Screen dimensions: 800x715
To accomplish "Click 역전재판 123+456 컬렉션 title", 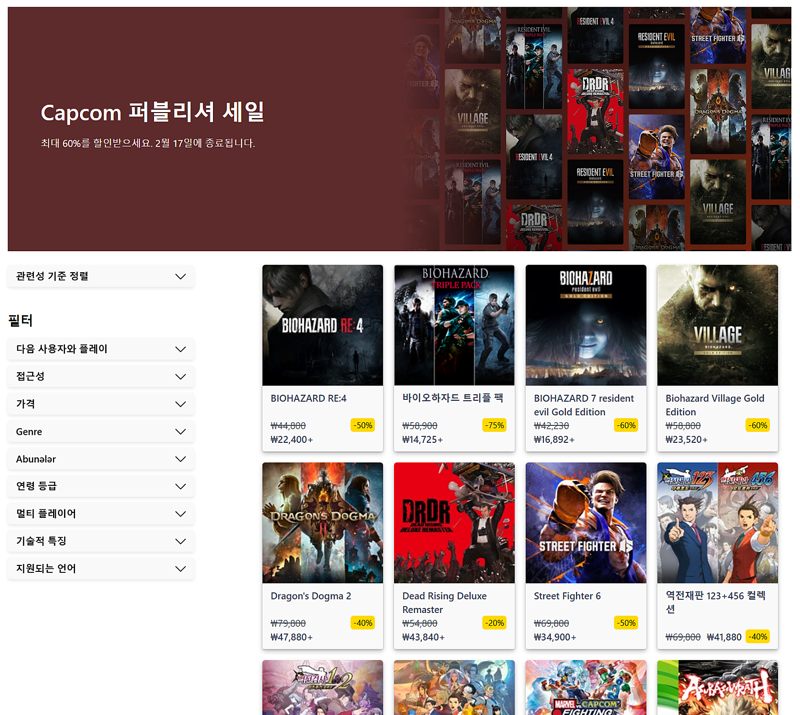I will (715, 602).
